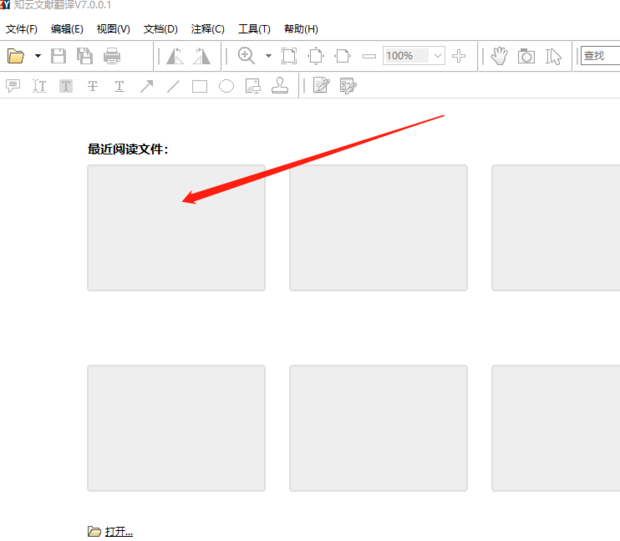Viewport: 620px width, 541px height.
Task: Rotate page counterclockwise
Action: pos(175,56)
